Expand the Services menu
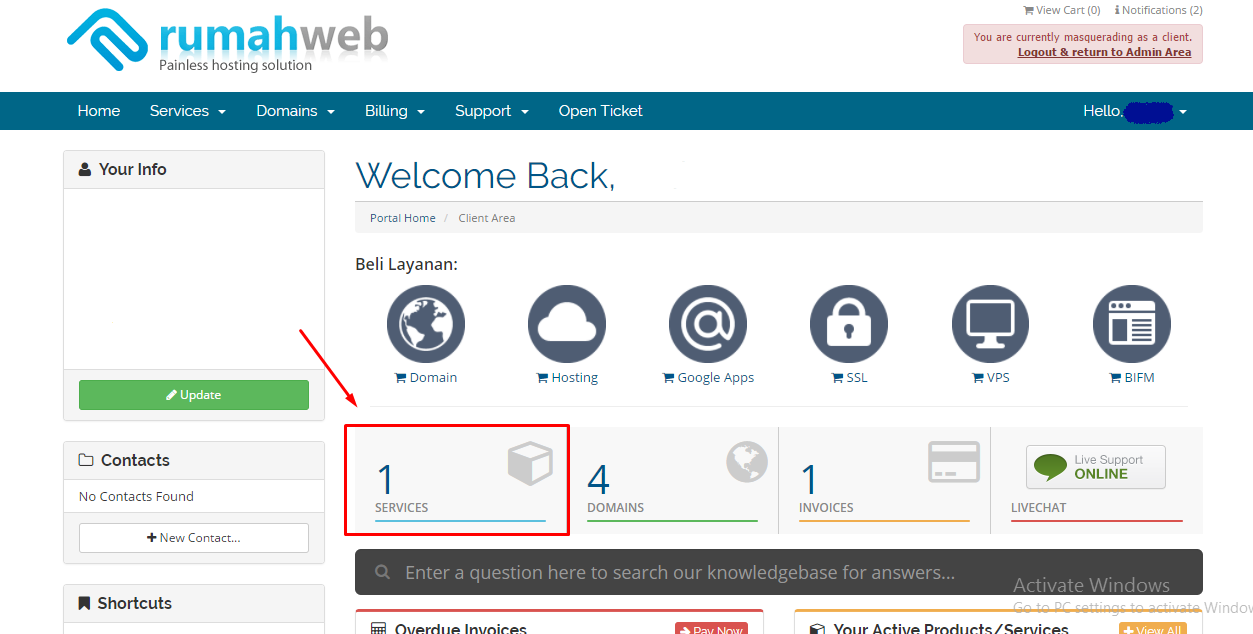Image resolution: width=1253 pixels, height=634 pixels. pyautogui.click(x=188, y=111)
